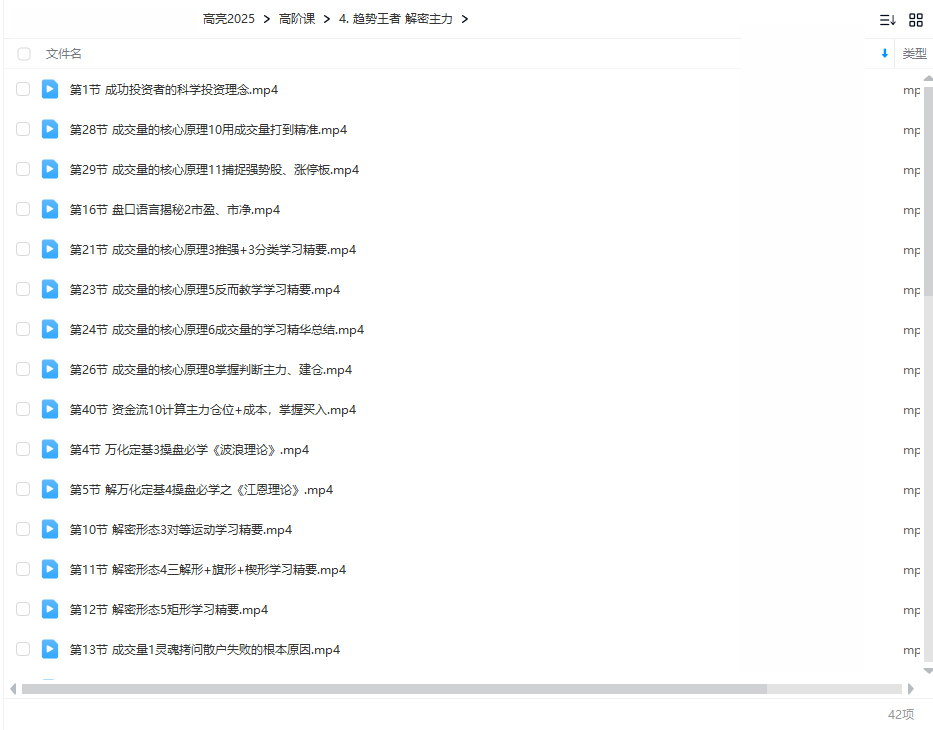Click video icon of 第12节 解密形态5矩形 file

pyautogui.click(x=50, y=609)
